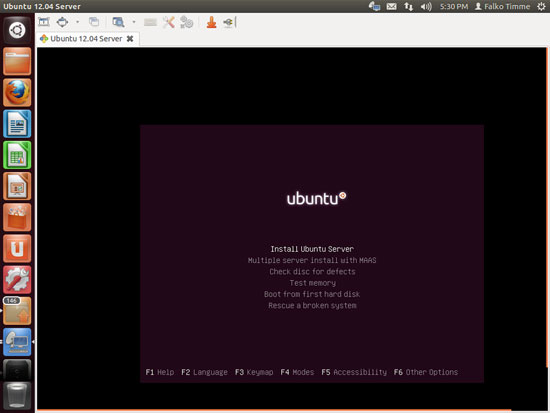Click the disconnect plug icon
The image size is (550, 413).
(229, 22)
